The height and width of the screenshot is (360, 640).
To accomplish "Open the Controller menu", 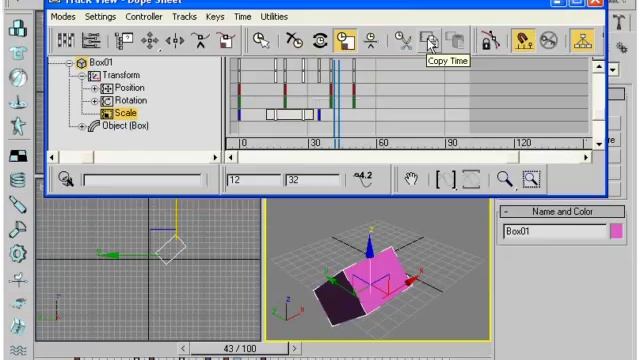I will pos(144,17).
